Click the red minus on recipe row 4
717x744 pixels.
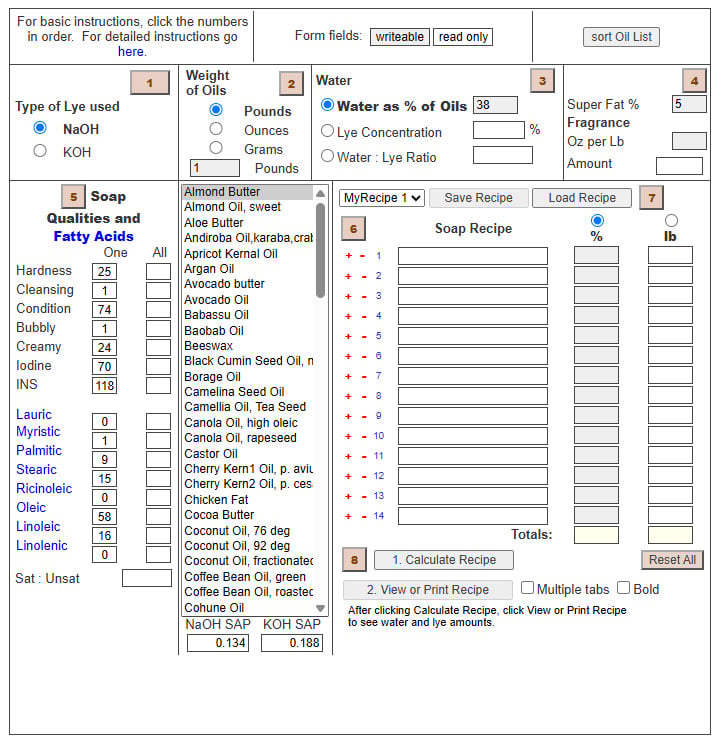[x=364, y=316]
